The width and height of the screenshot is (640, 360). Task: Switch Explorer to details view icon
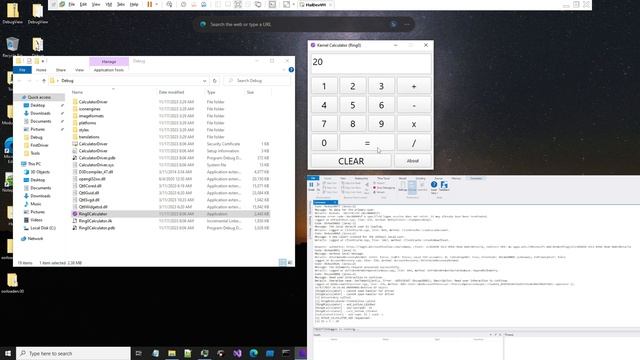click(282, 262)
